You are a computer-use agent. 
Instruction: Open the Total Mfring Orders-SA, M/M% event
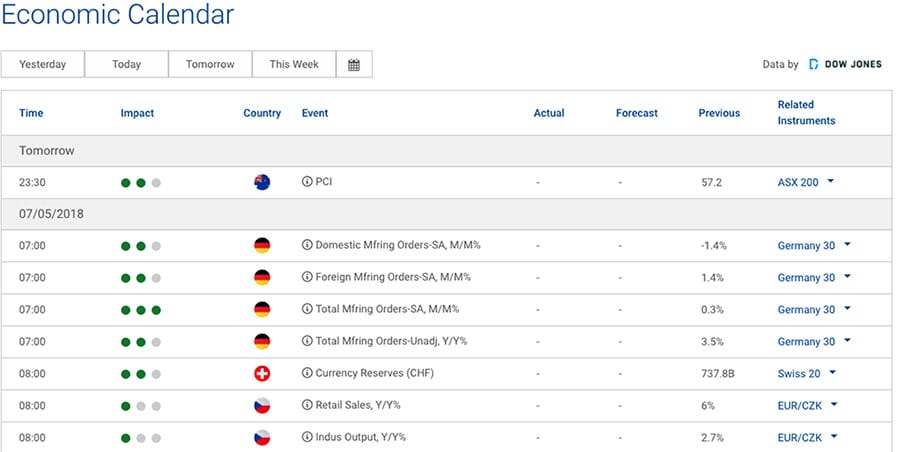click(387, 309)
